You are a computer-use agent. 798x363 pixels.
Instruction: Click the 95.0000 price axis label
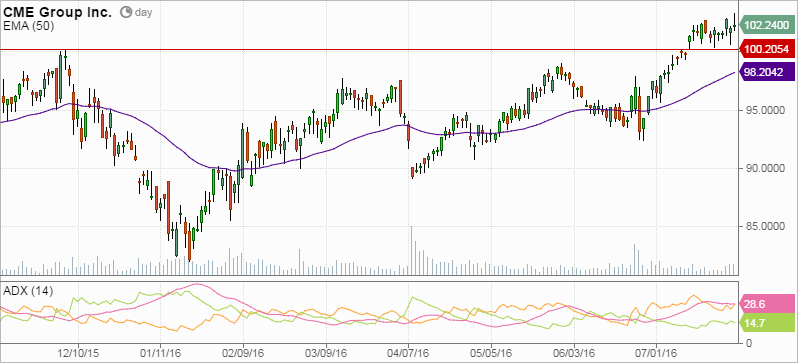766,110
